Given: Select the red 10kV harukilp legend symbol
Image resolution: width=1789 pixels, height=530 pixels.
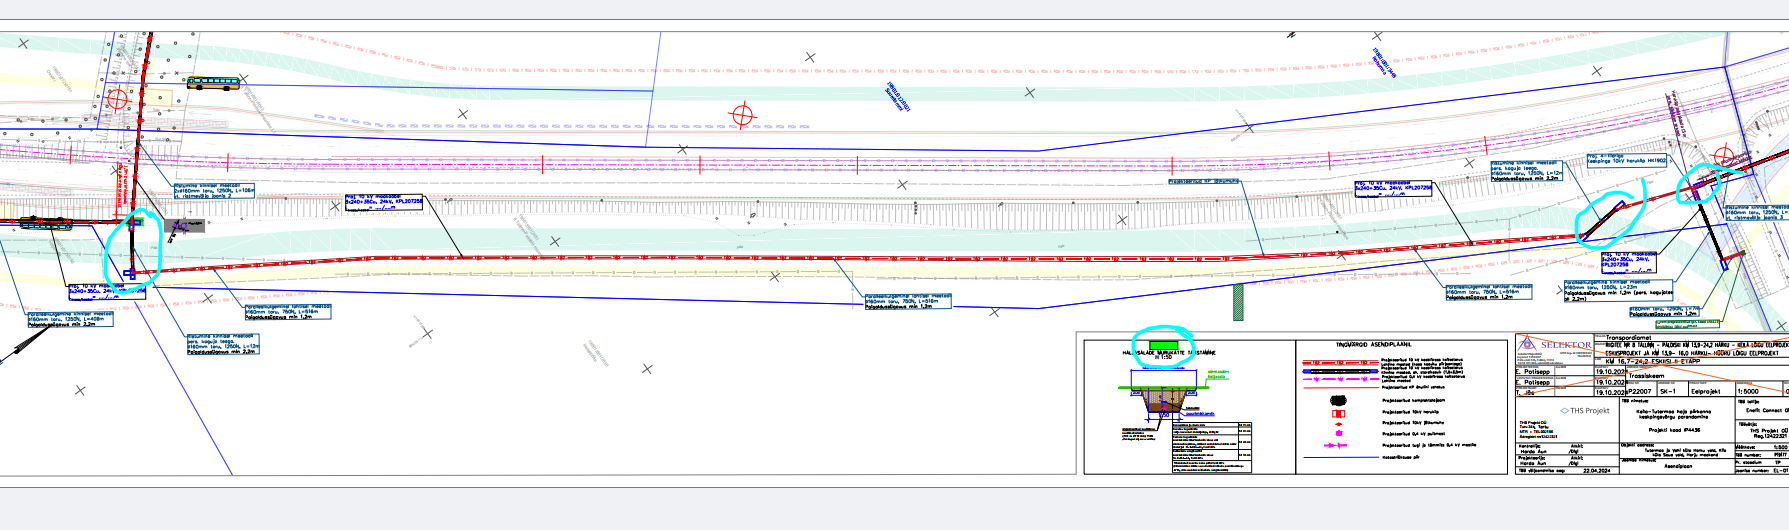Looking at the screenshot, I should click(x=1339, y=413).
